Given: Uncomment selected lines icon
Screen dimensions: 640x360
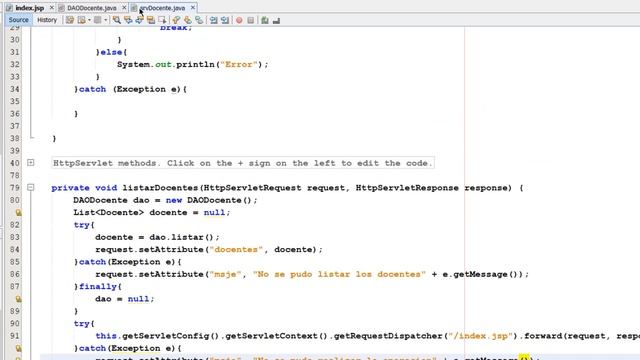Looking at the screenshot, I should click(x=276, y=20).
